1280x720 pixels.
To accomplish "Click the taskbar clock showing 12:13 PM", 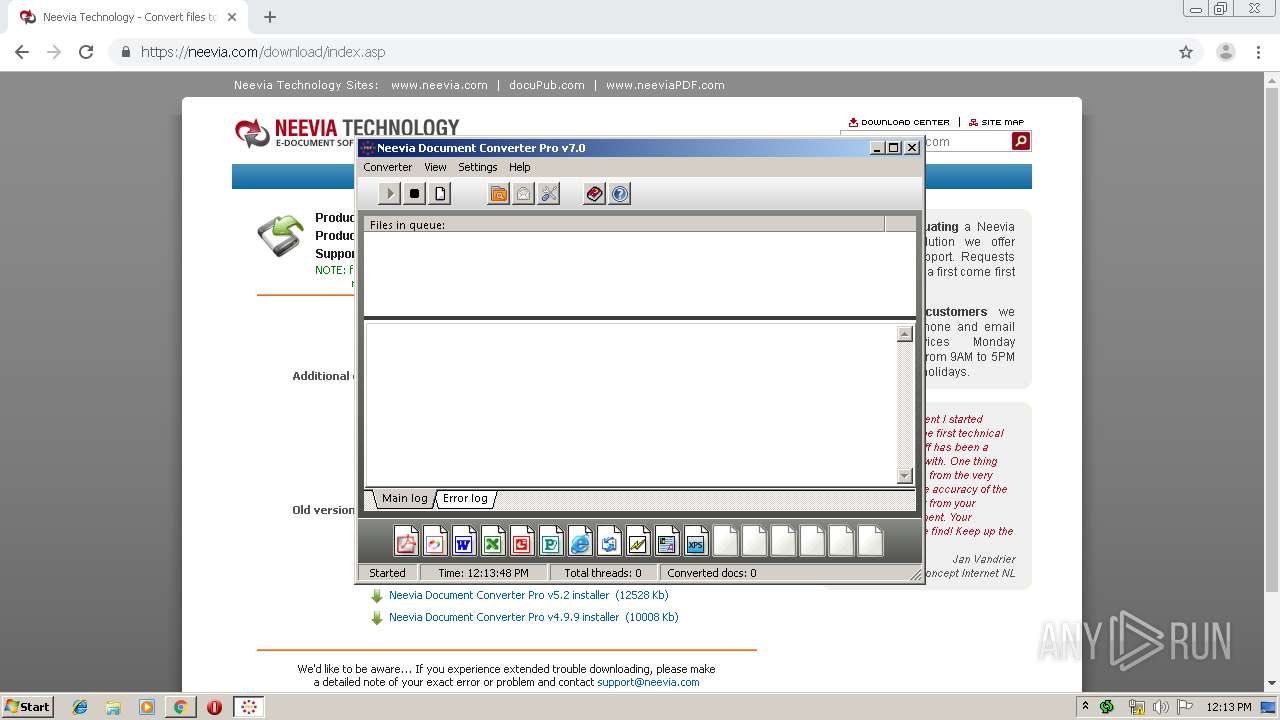I will tap(1228, 707).
